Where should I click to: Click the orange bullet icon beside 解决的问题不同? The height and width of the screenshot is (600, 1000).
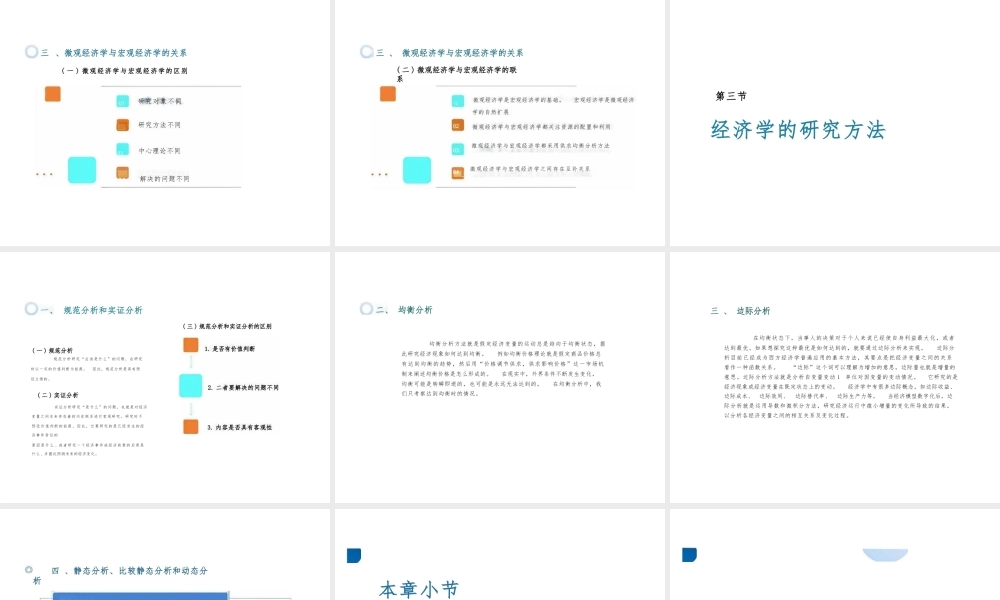(x=122, y=173)
